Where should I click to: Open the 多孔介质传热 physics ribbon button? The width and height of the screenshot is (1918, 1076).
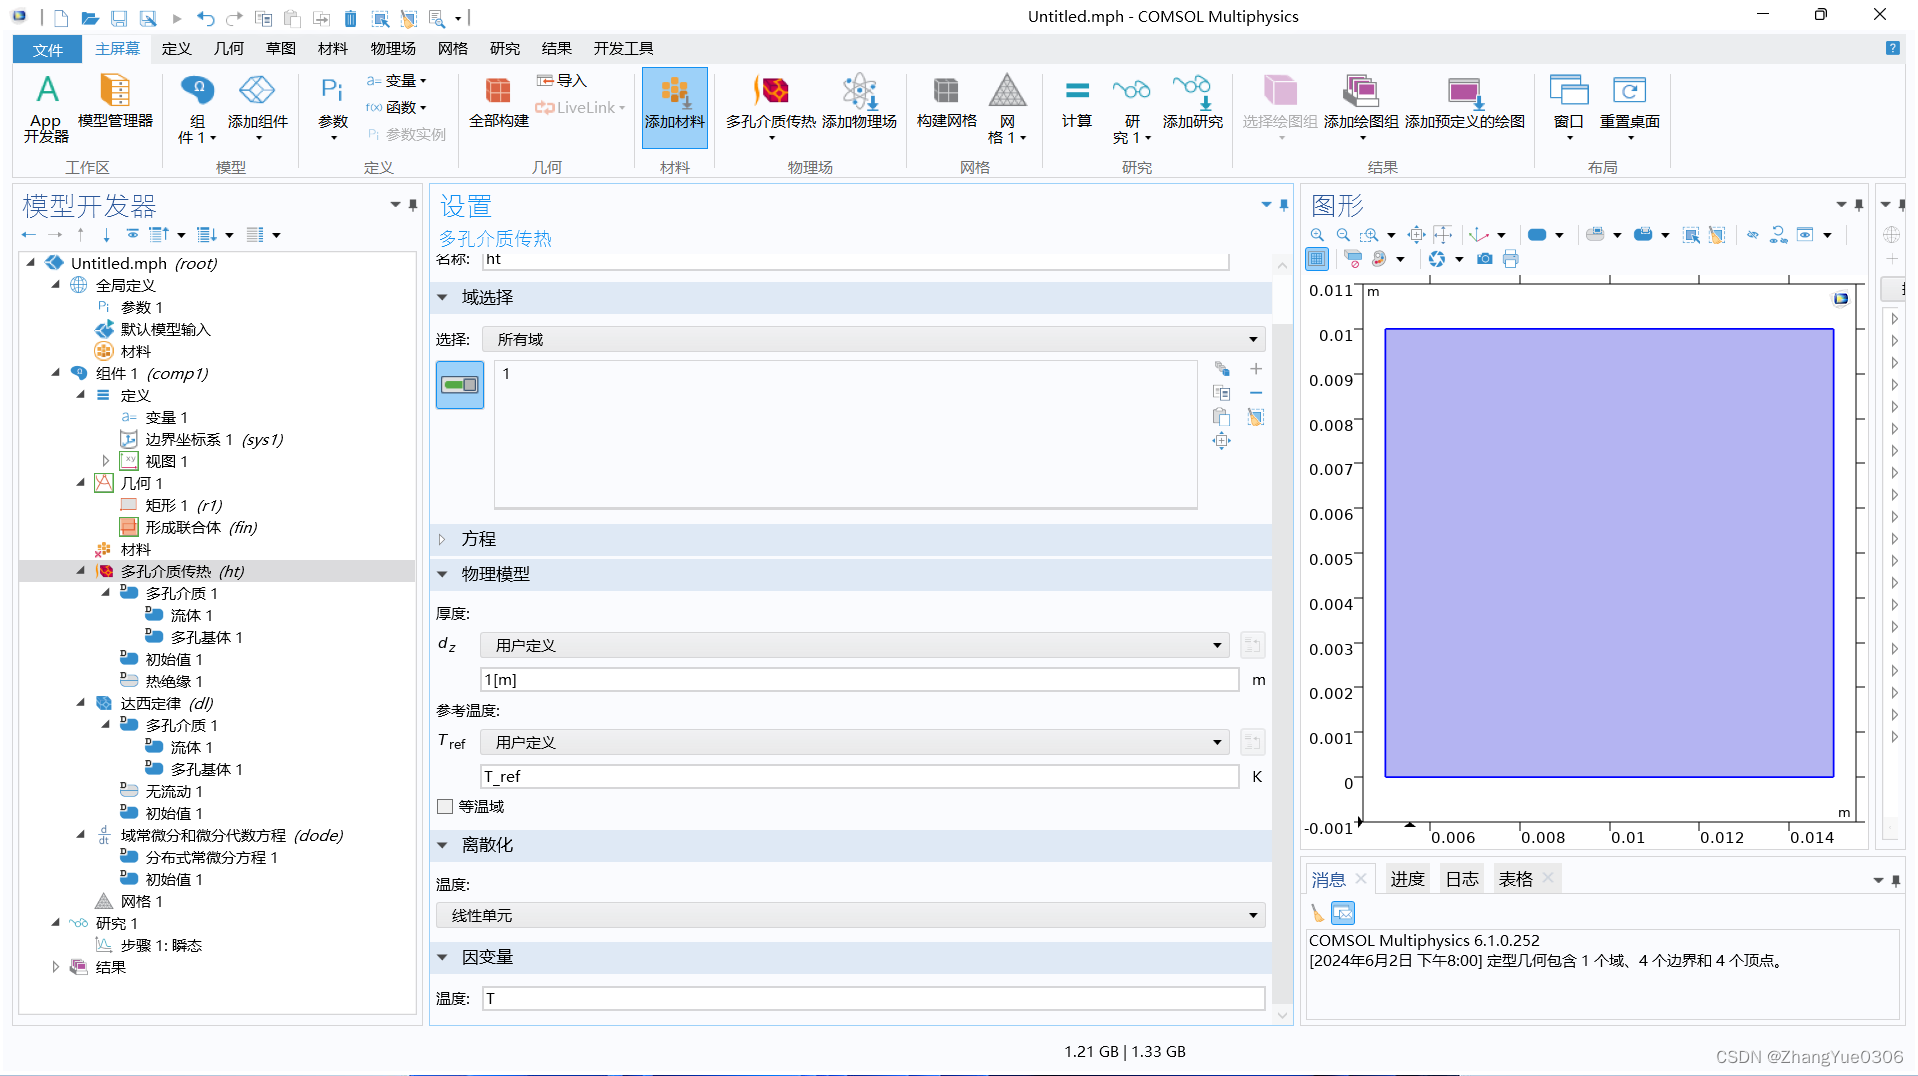771,108
